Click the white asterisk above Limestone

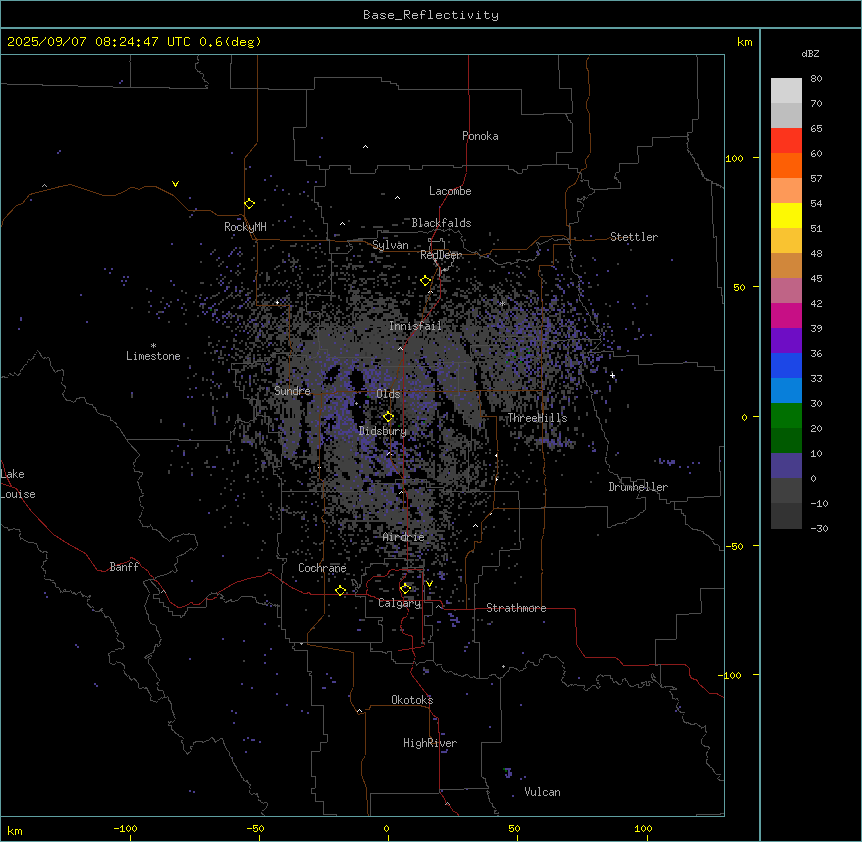click(x=153, y=346)
